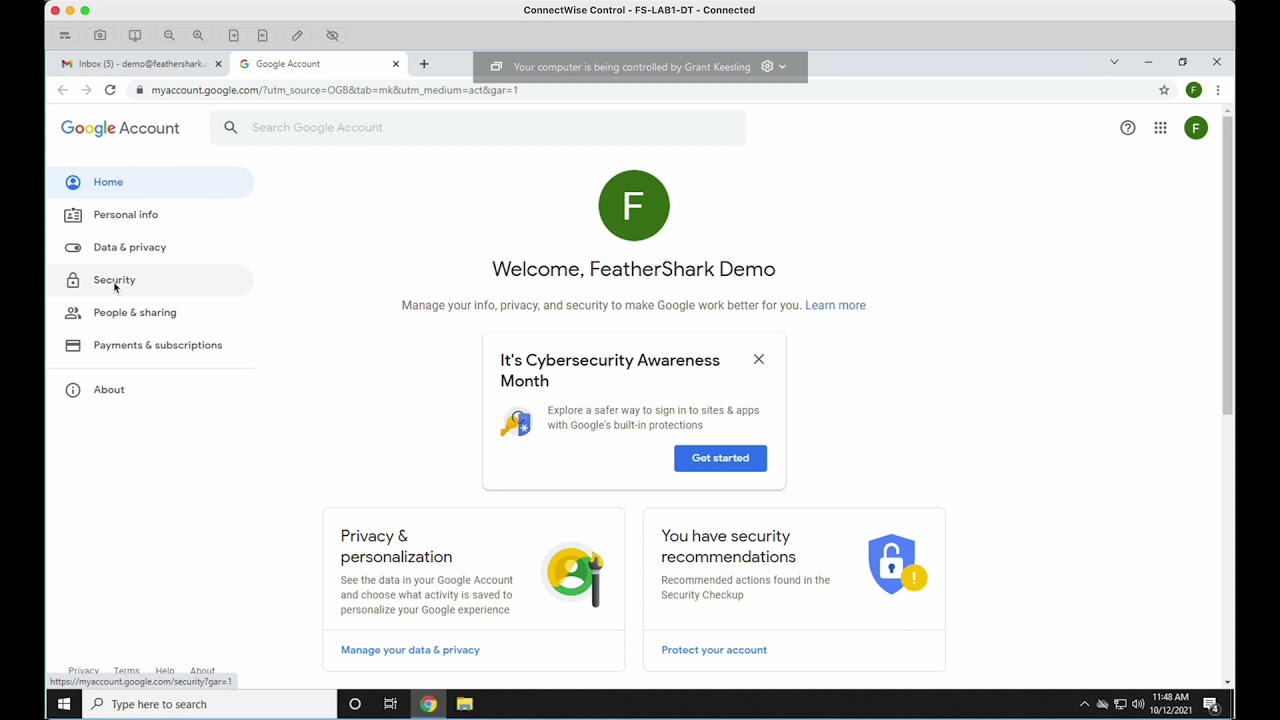Open the account avatar in page header
Screen dimensions: 1280x720
[x=1196, y=128]
